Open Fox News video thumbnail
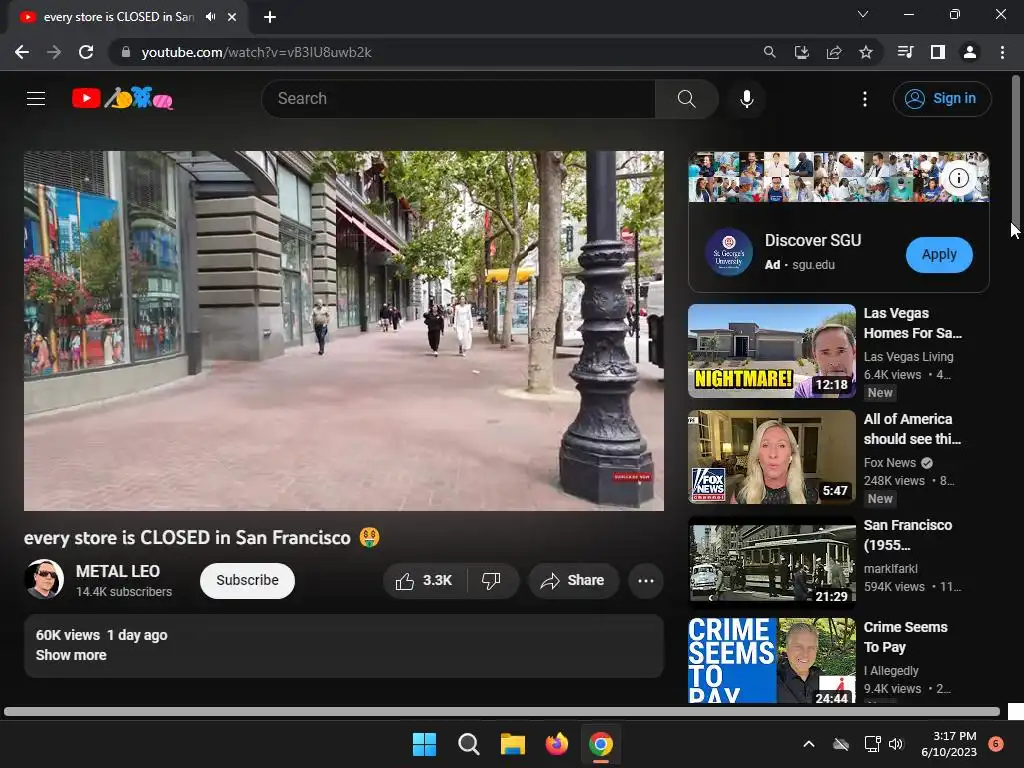The height and width of the screenshot is (768, 1024). pos(771,457)
